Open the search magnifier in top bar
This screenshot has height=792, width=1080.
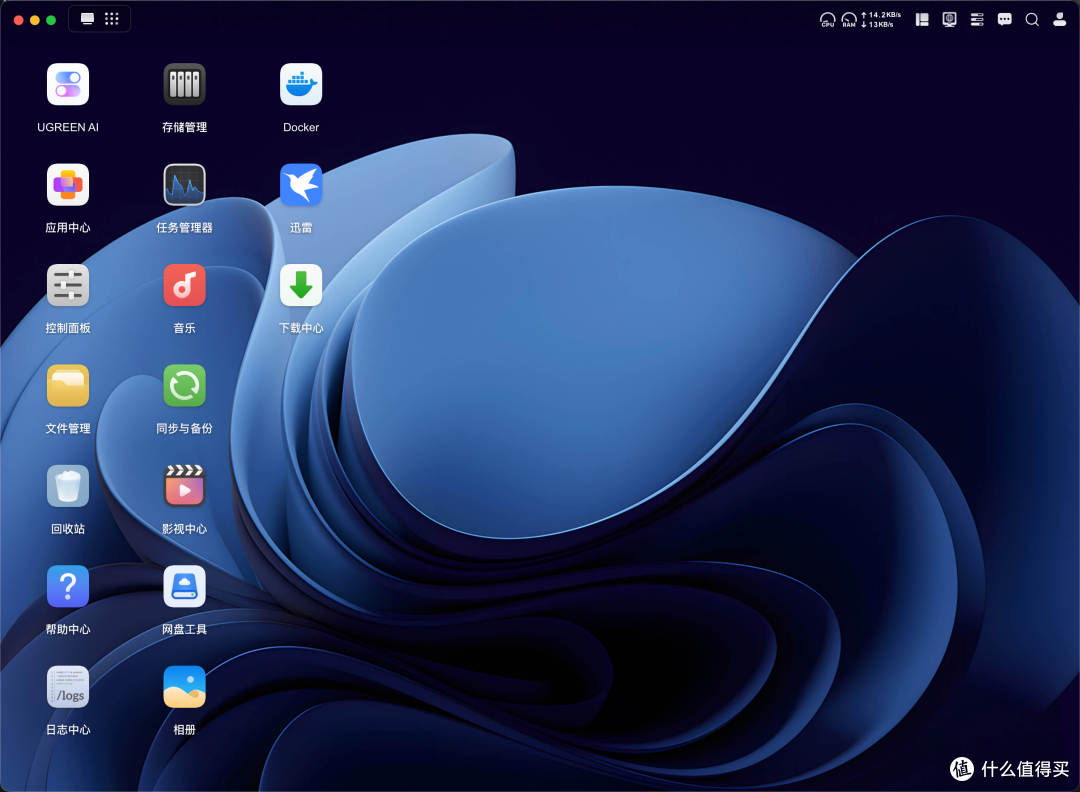pyautogui.click(x=1032, y=19)
